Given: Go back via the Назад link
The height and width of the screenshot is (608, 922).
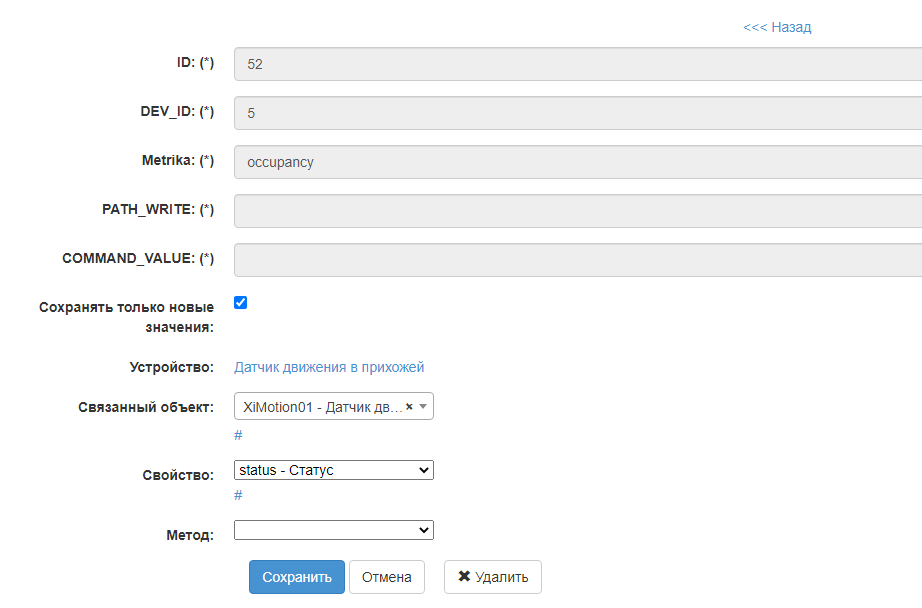Looking at the screenshot, I should 777,27.
